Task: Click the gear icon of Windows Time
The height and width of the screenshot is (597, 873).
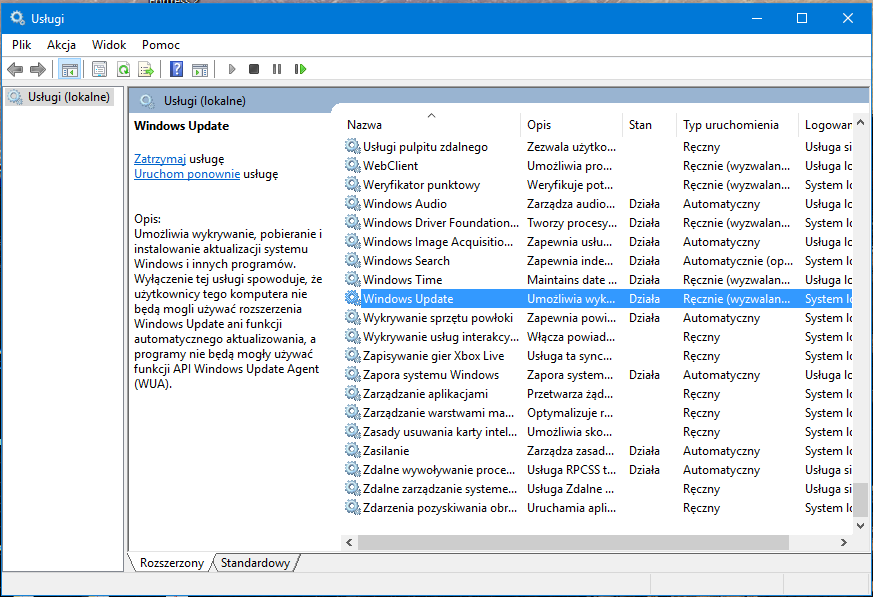Action: pos(352,279)
